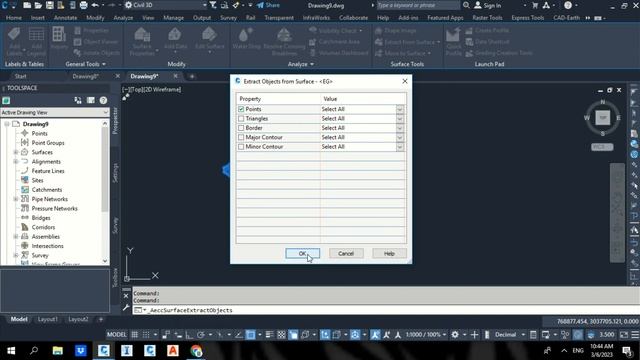Click the search magnifier icon
Image resolution: width=640 pixels, height=360 pixels.
click(466, 5)
